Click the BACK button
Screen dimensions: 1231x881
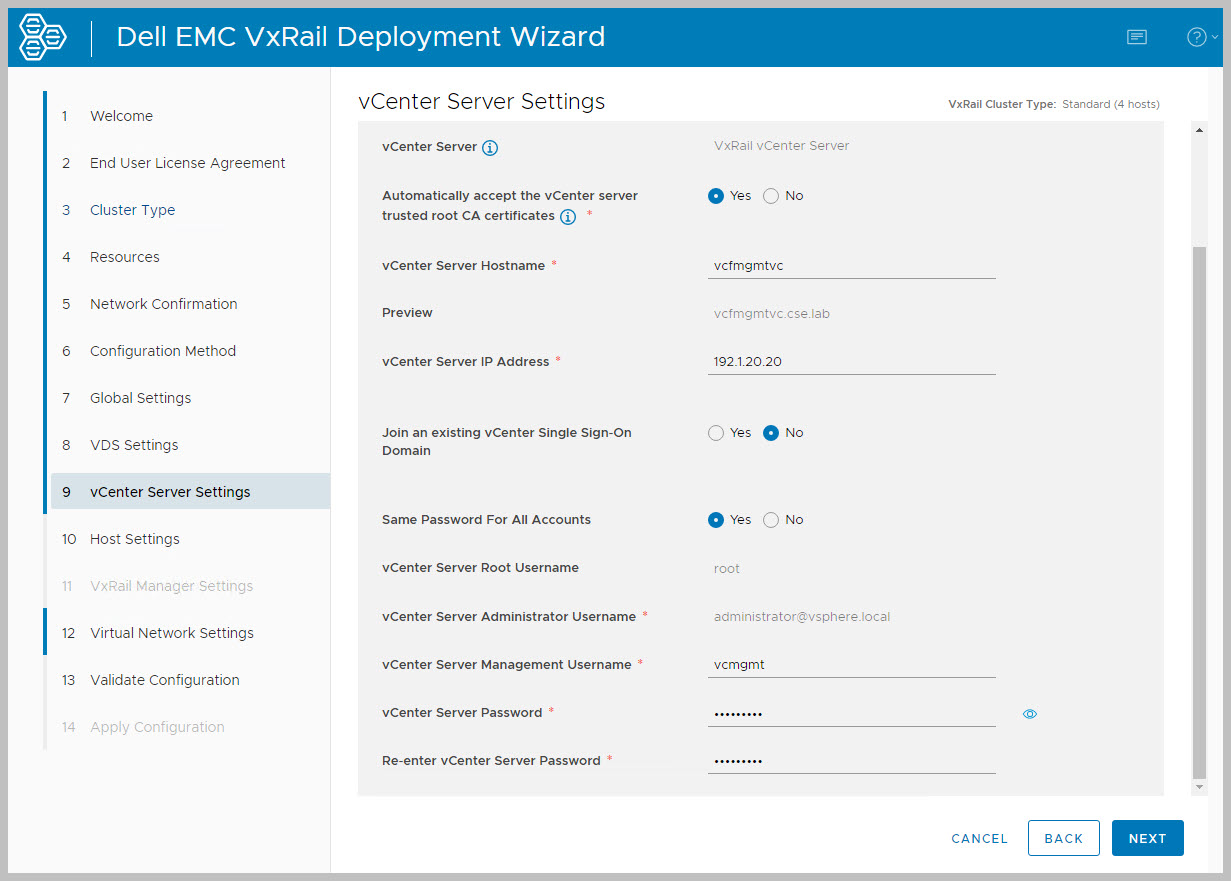tap(1063, 839)
